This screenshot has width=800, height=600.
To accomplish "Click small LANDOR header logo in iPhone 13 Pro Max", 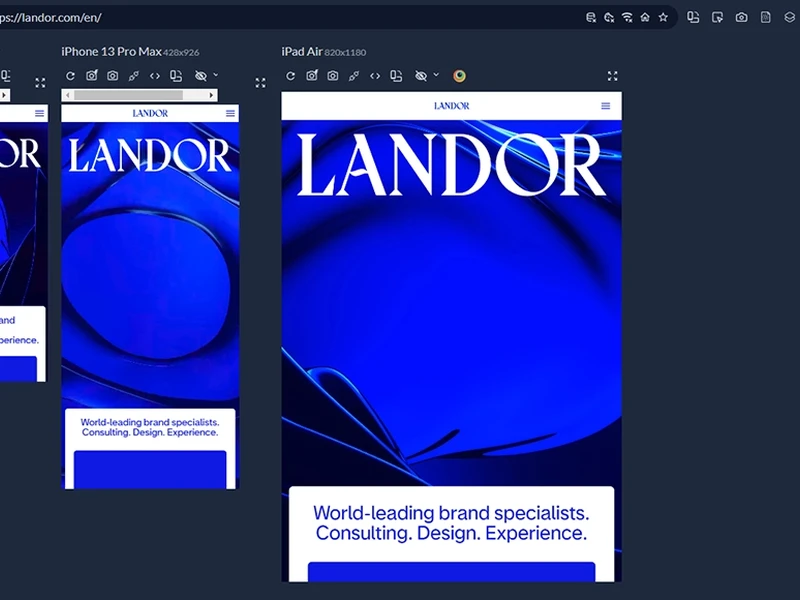I will coord(150,113).
